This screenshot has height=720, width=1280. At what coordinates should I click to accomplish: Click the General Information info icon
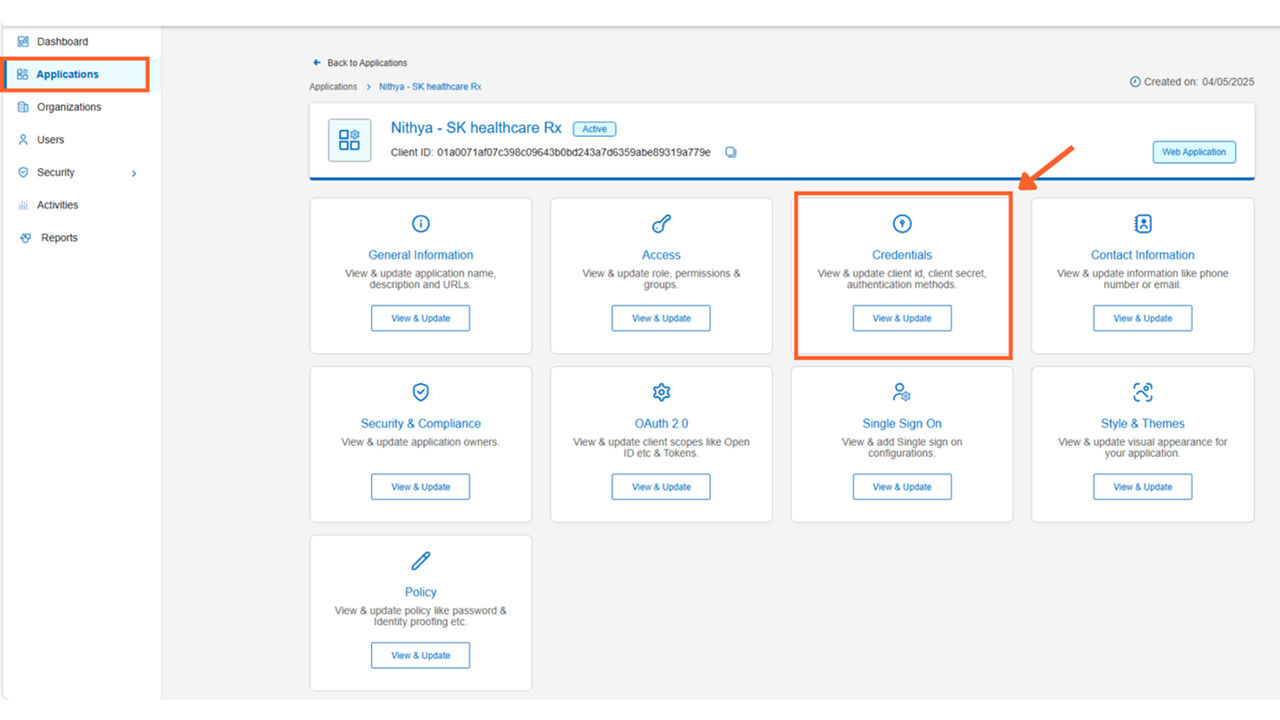coord(421,224)
